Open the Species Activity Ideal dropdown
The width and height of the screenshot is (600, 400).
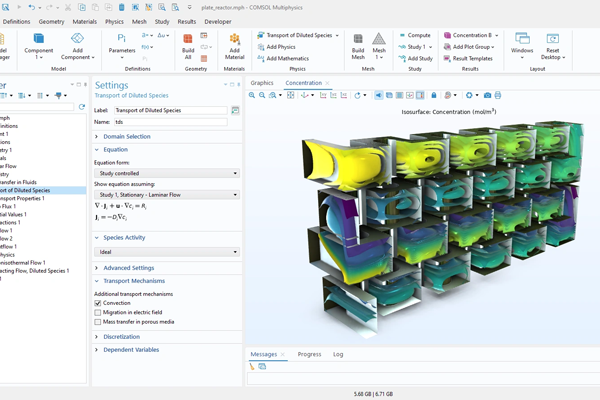pos(167,252)
